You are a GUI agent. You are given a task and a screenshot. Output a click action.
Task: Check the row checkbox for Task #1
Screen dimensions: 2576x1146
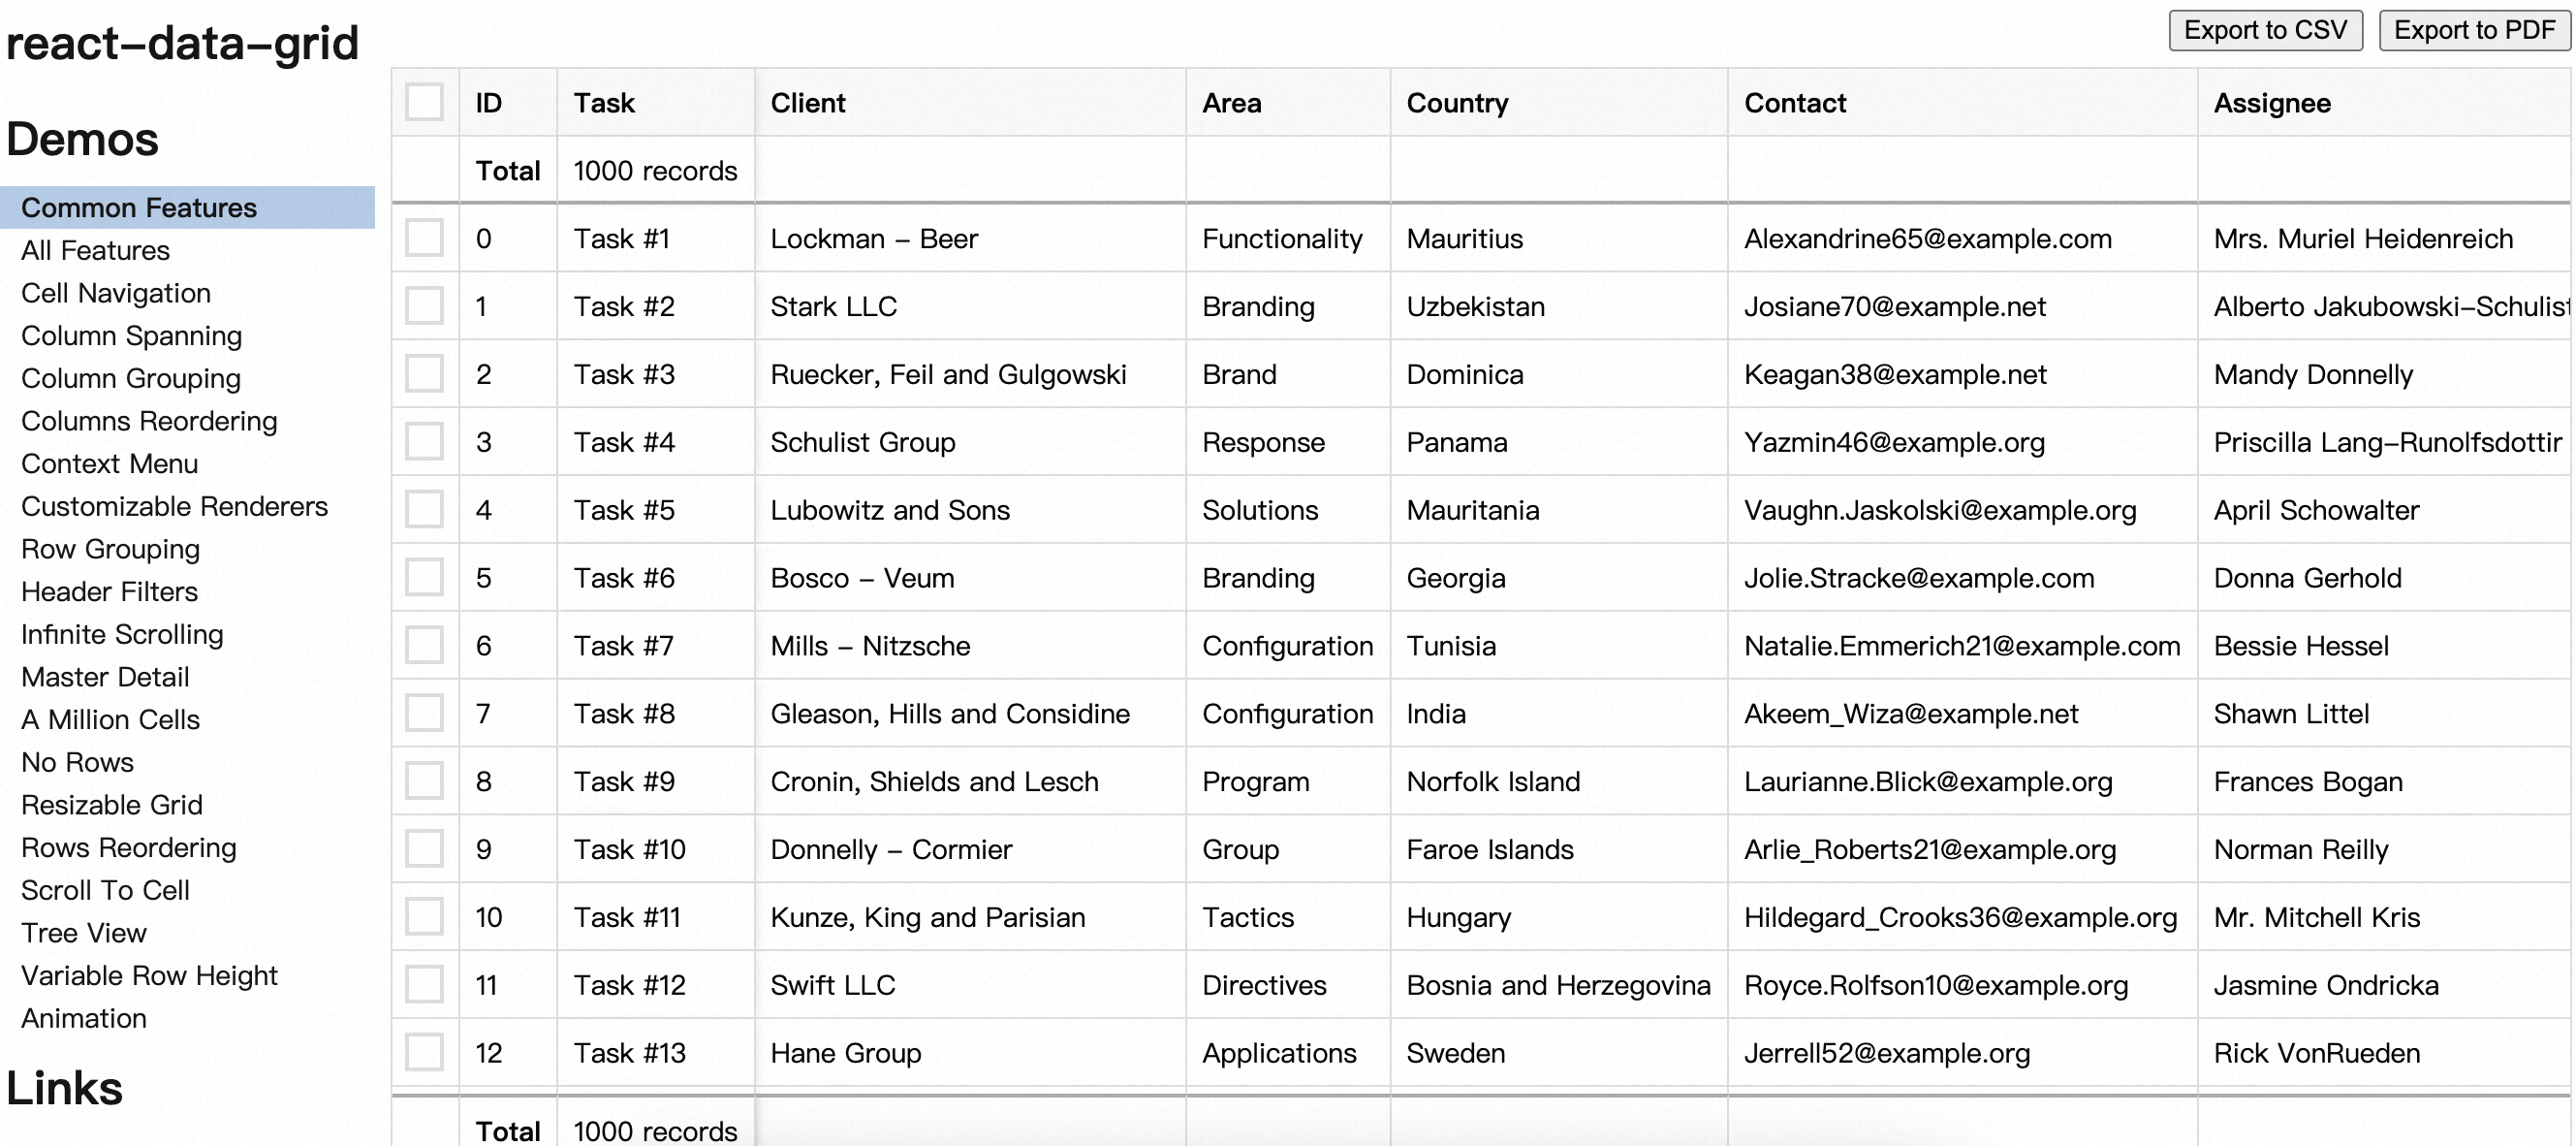pos(424,238)
